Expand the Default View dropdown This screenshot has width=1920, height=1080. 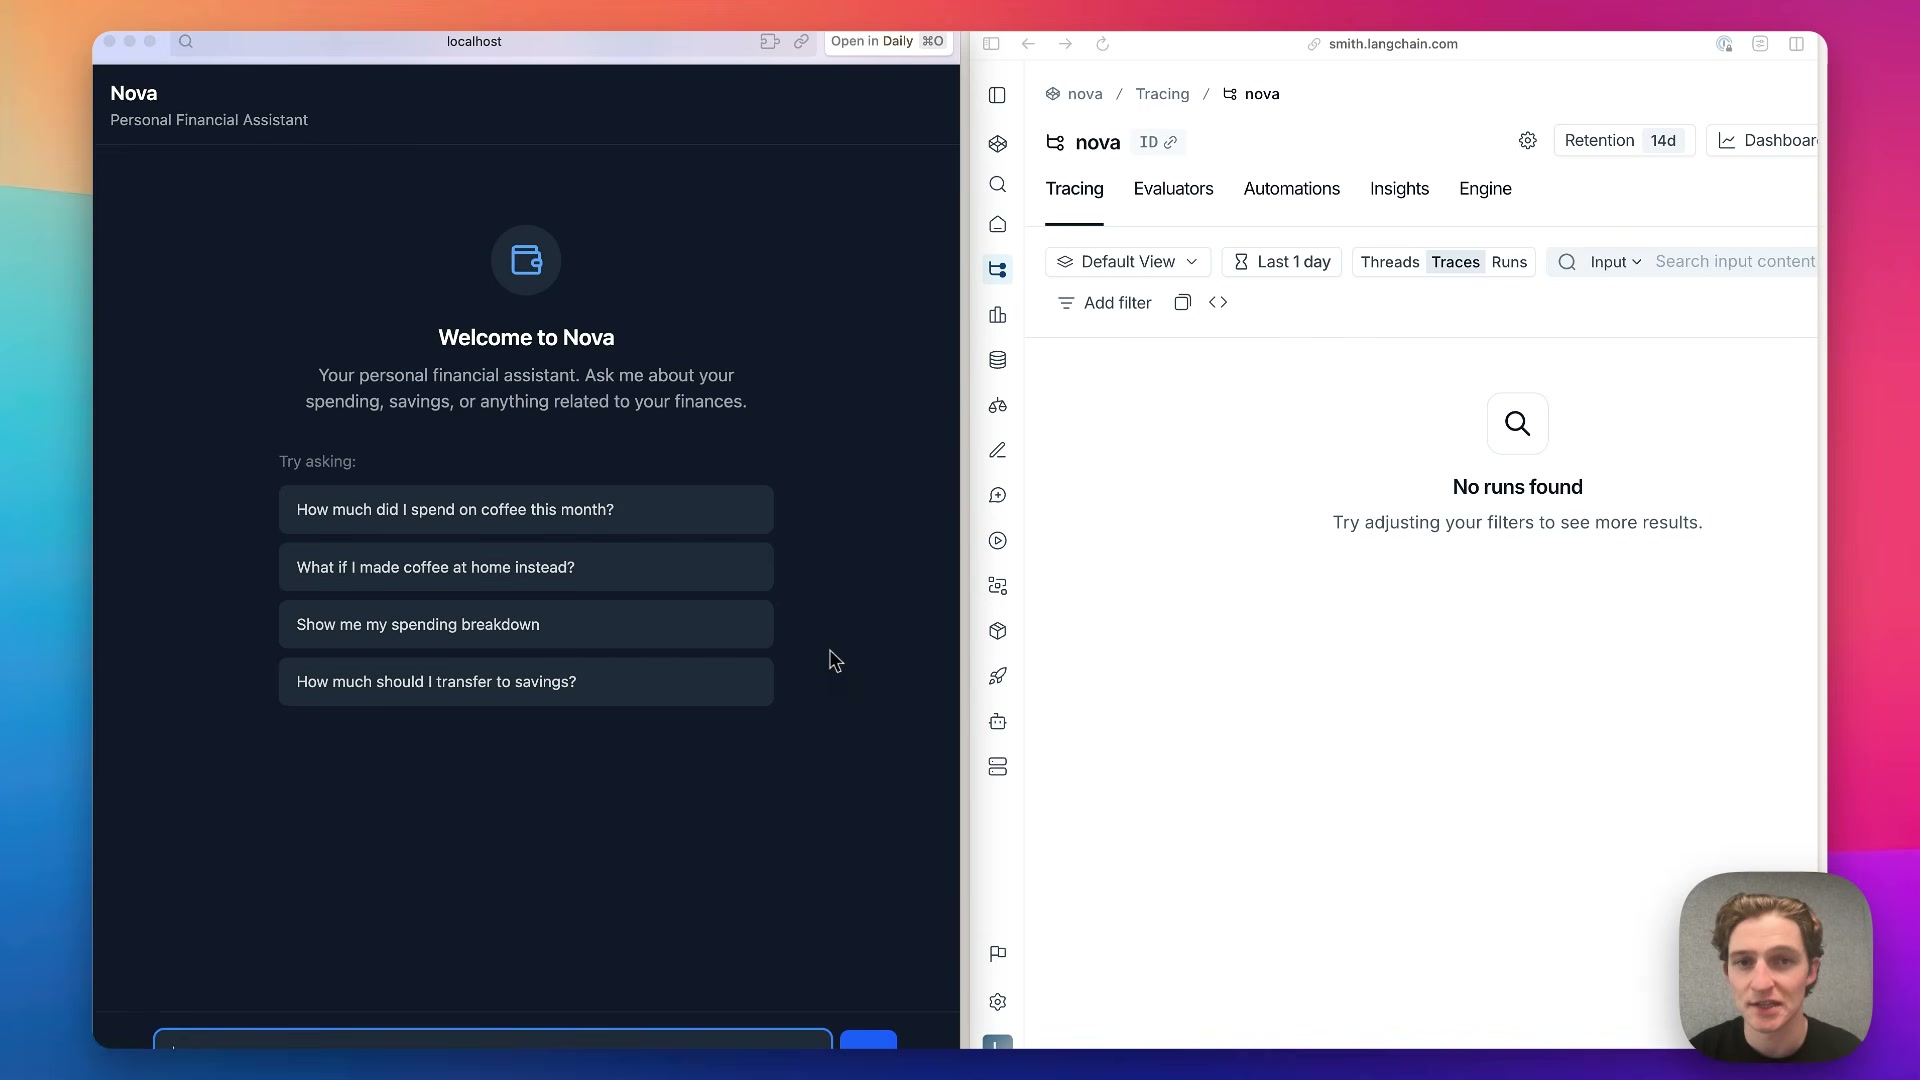pyautogui.click(x=1127, y=262)
